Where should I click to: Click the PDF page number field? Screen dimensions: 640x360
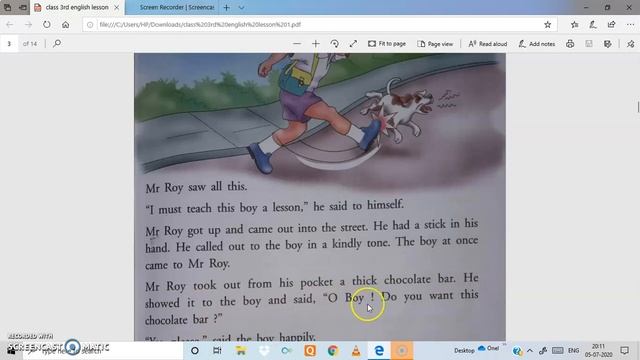pos(9,43)
